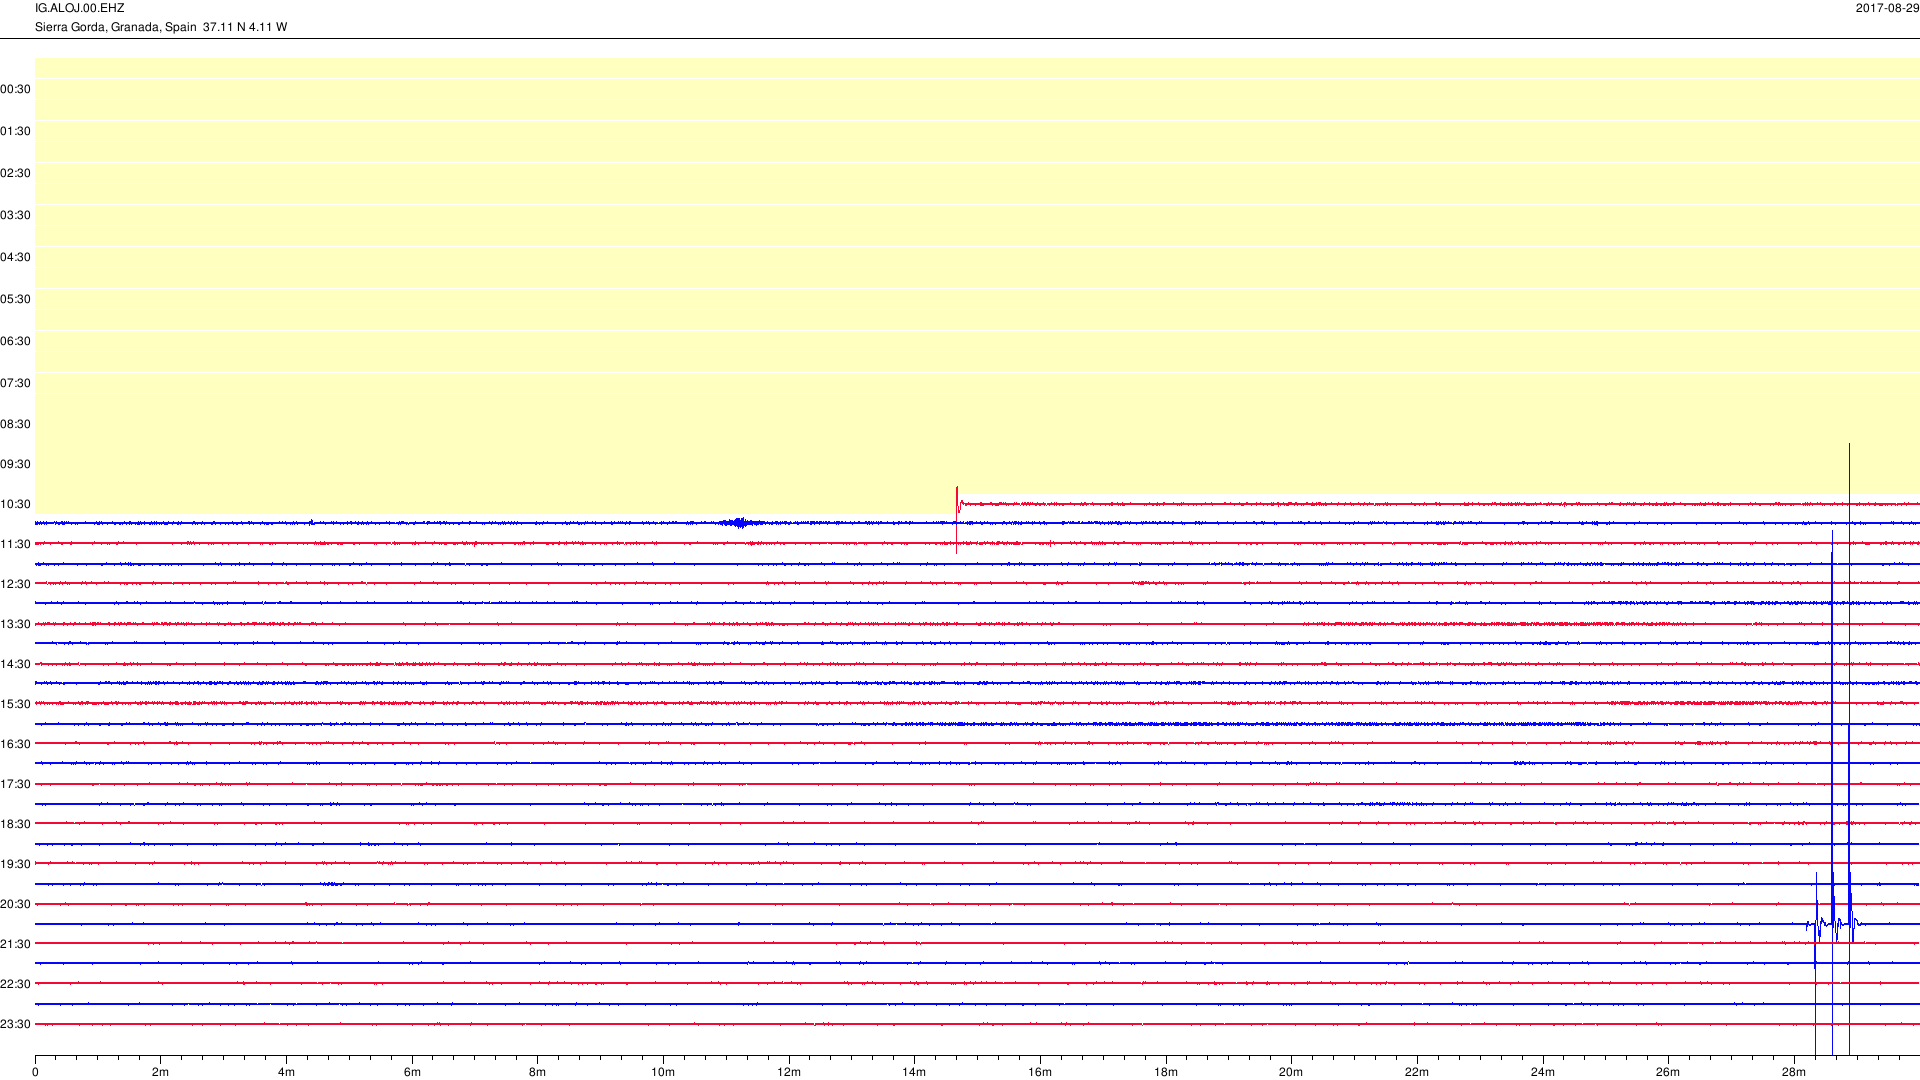Click the 16m axis tick label
The width and height of the screenshot is (1920, 1080).
click(1040, 1072)
